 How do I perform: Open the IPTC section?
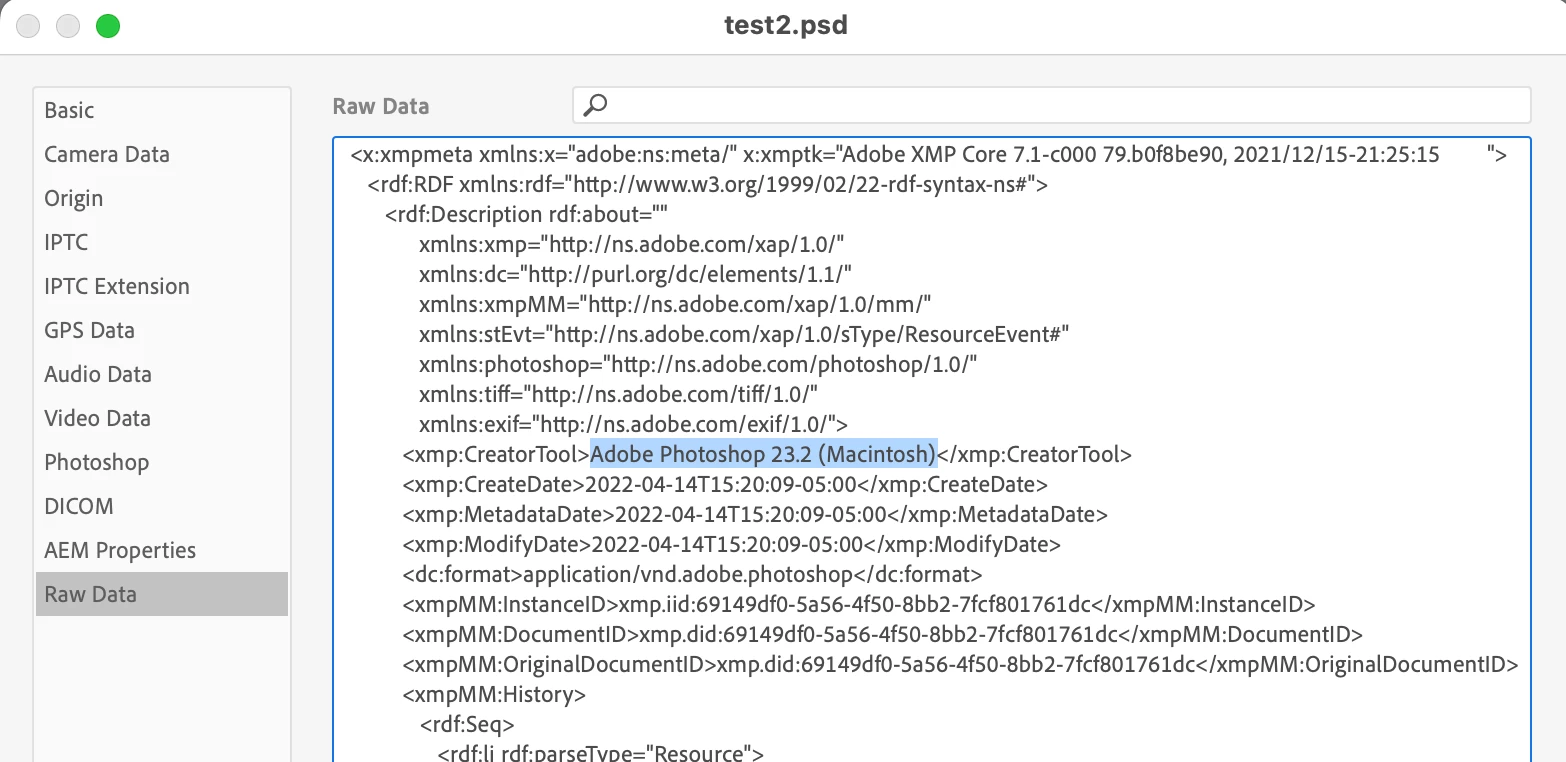pyautogui.click(x=162, y=242)
